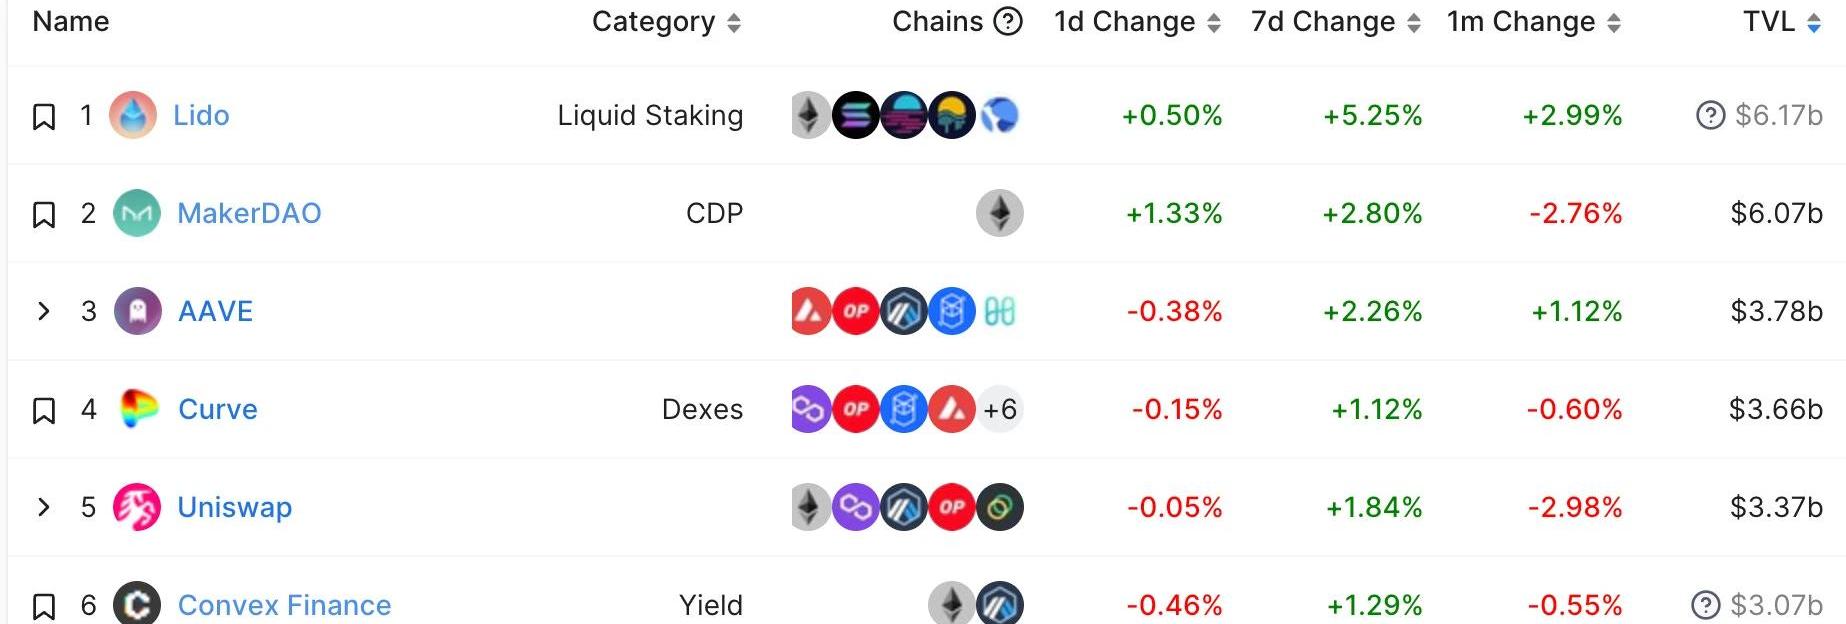
Task: Click the Lido protocol logo icon
Action: tap(133, 115)
